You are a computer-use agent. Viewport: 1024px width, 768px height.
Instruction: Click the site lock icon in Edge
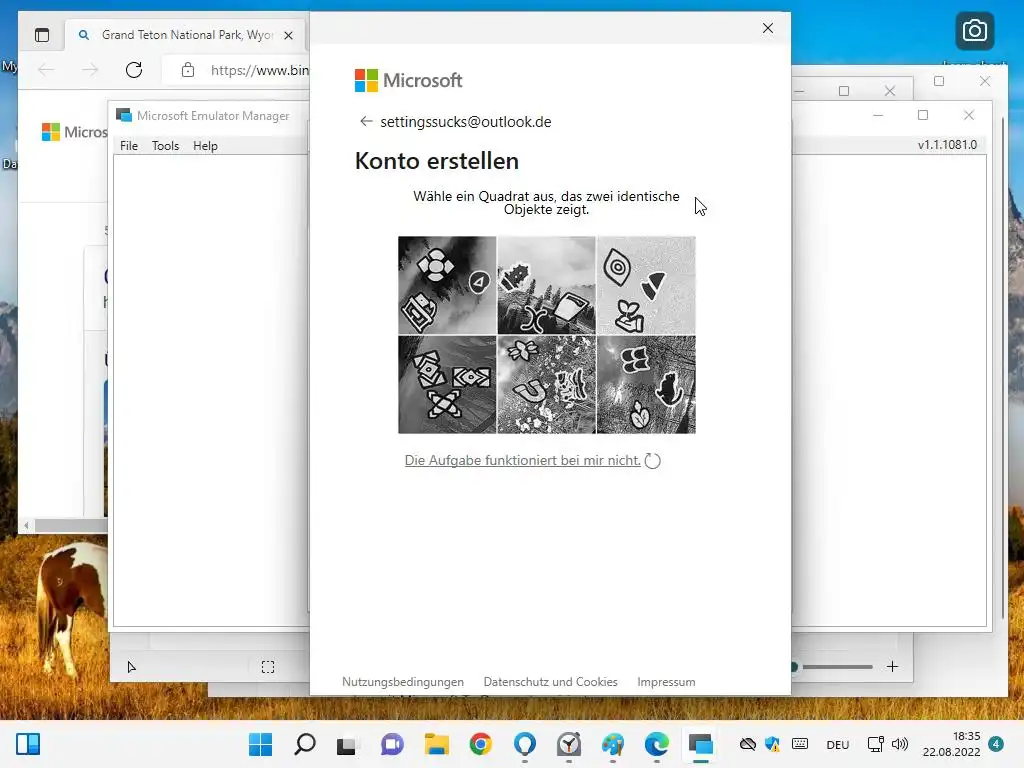click(x=187, y=70)
